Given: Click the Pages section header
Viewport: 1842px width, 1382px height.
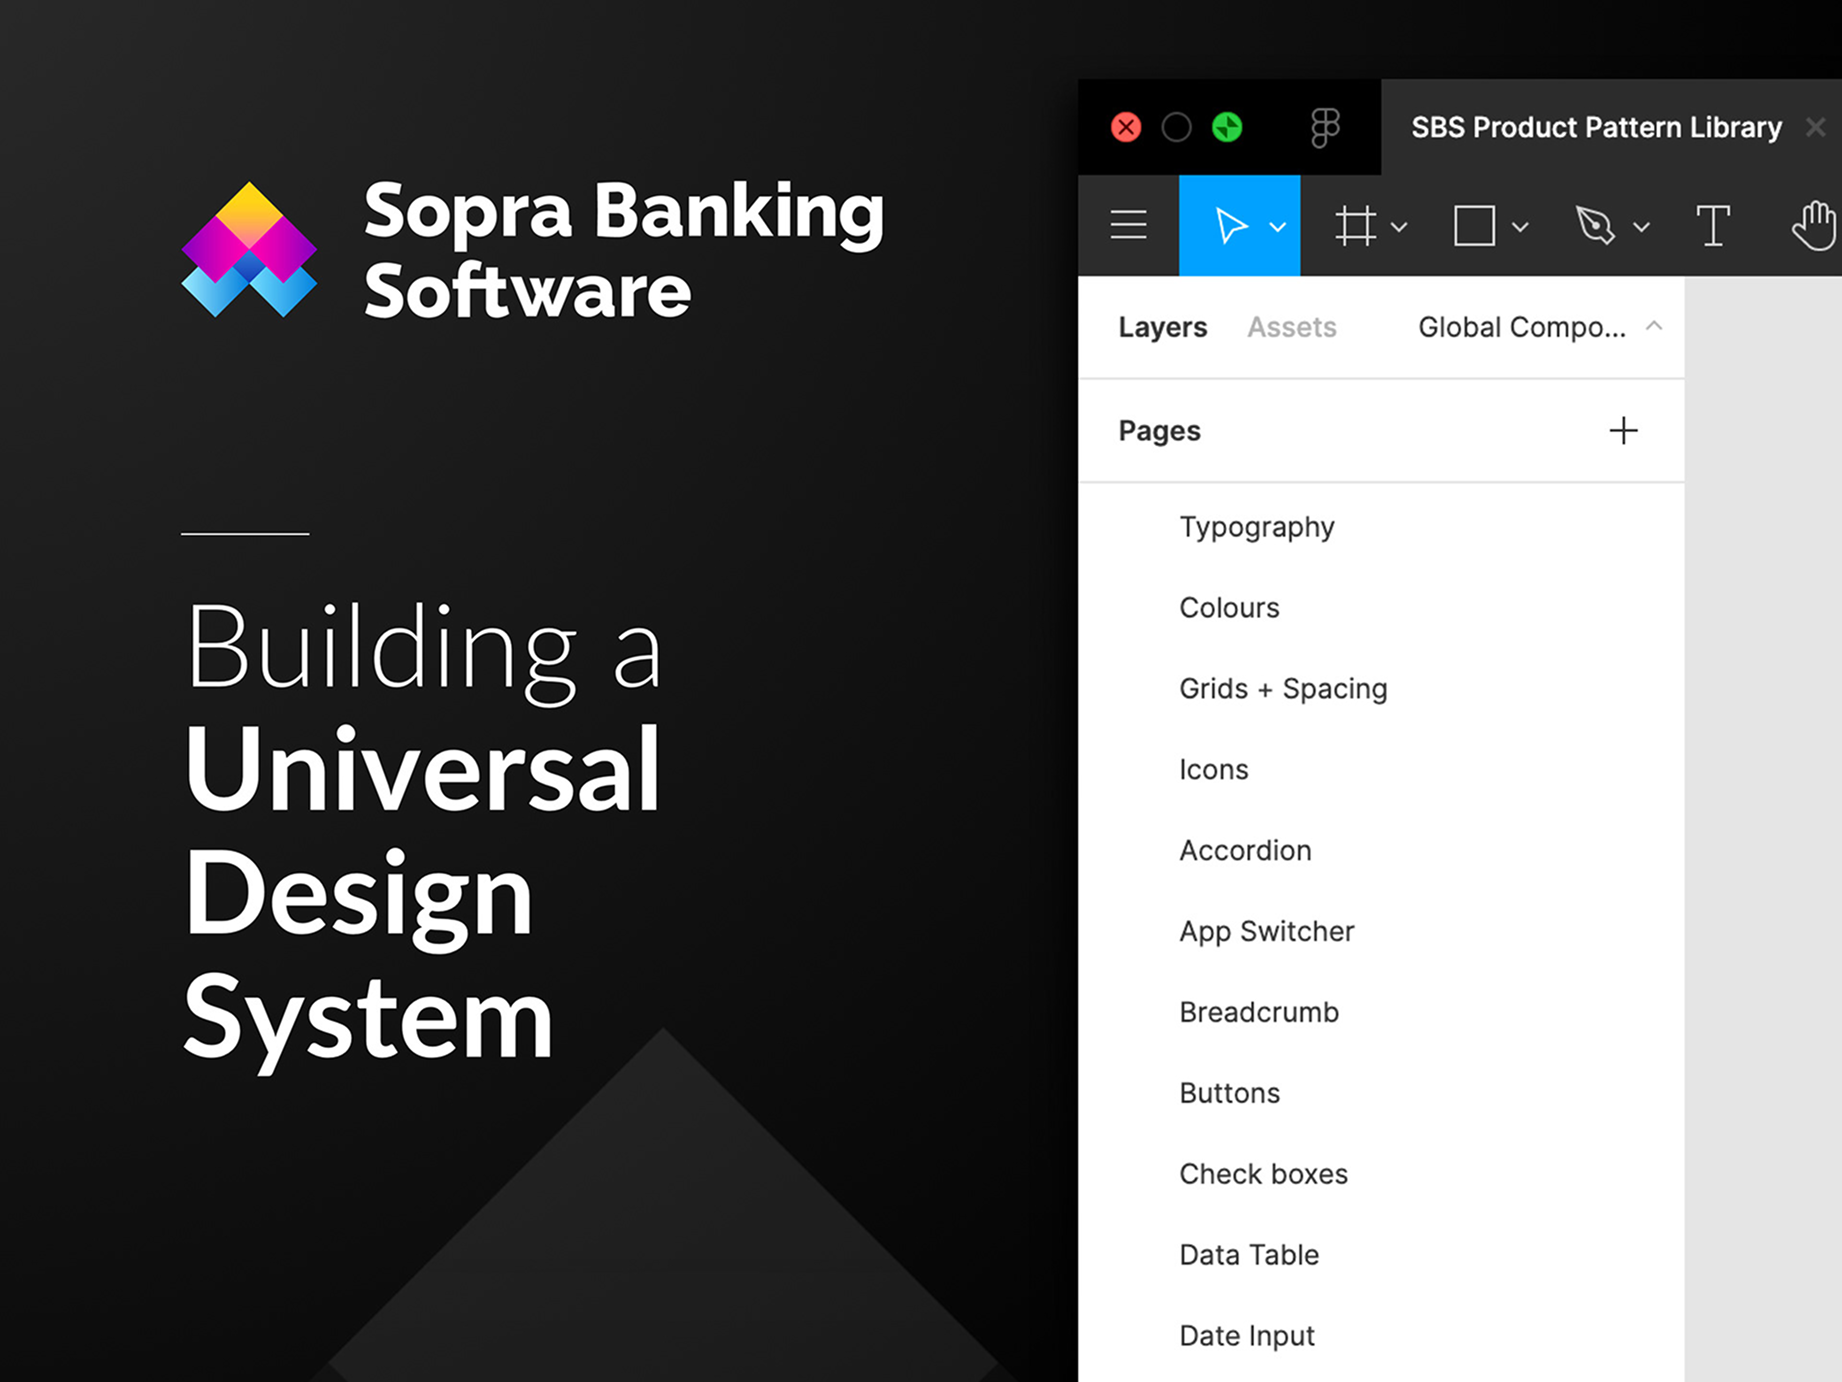Looking at the screenshot, I should (1159, 431).
